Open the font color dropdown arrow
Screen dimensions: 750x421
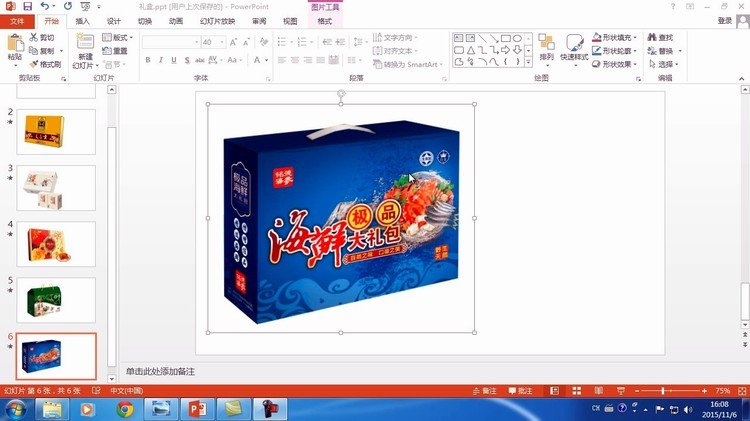tap(266, 60)
